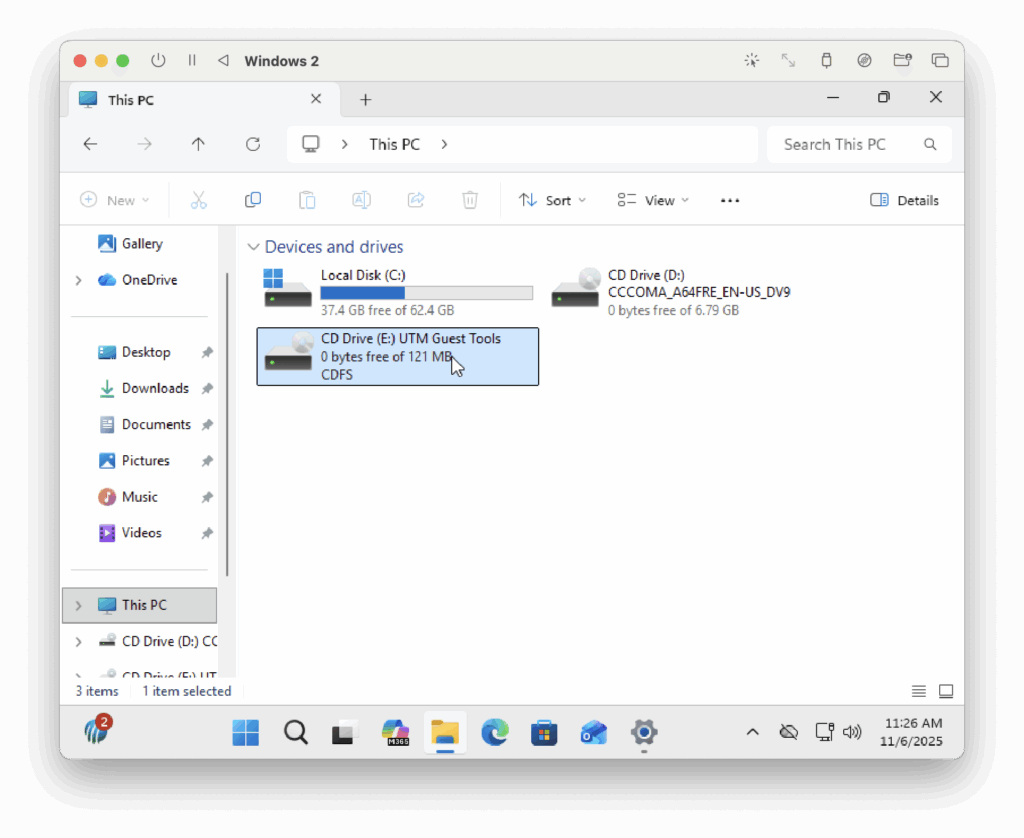The height and width of the screenshot is (838, 1024).
Task: Click the Back navigation arrow
Action: click(90, 144)
